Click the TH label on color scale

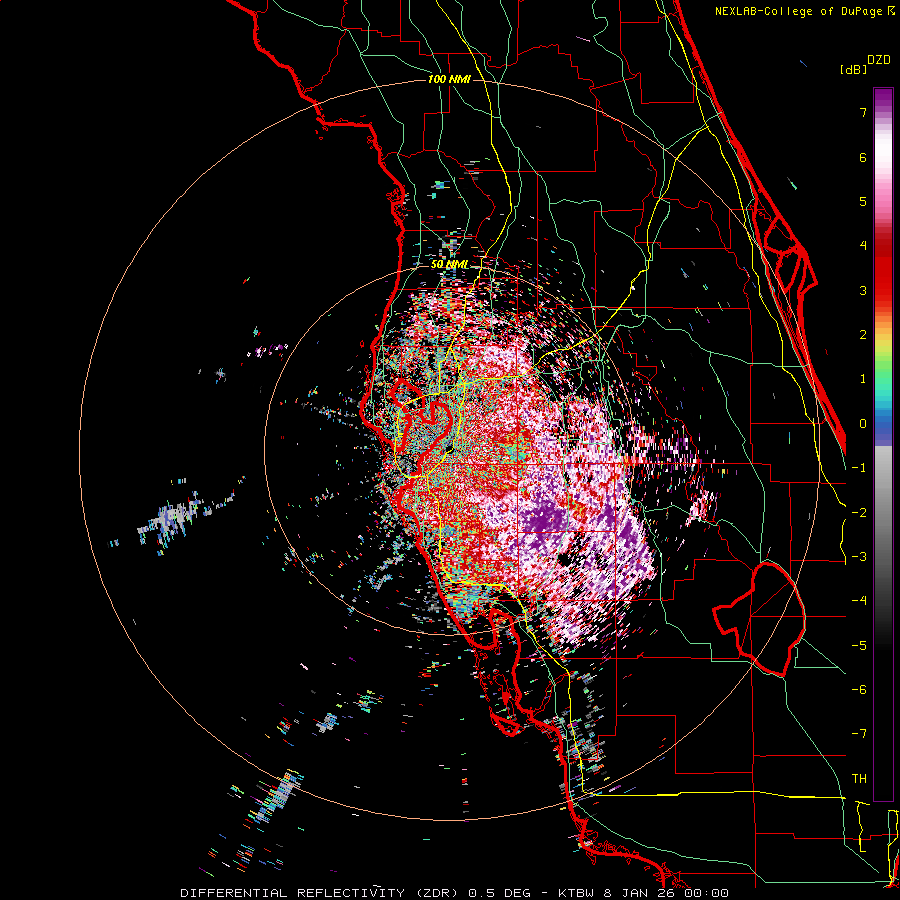pyautogui.click(x=859, y=779)
